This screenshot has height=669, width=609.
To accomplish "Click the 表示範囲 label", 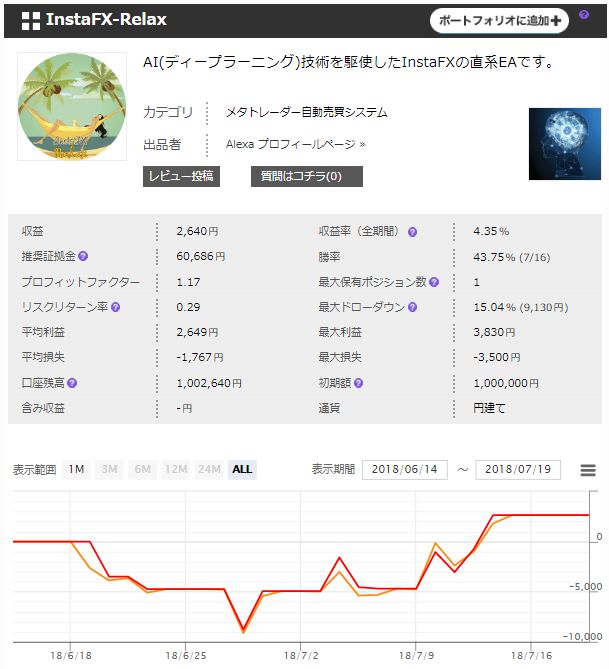I will click(x=35, y=470).
